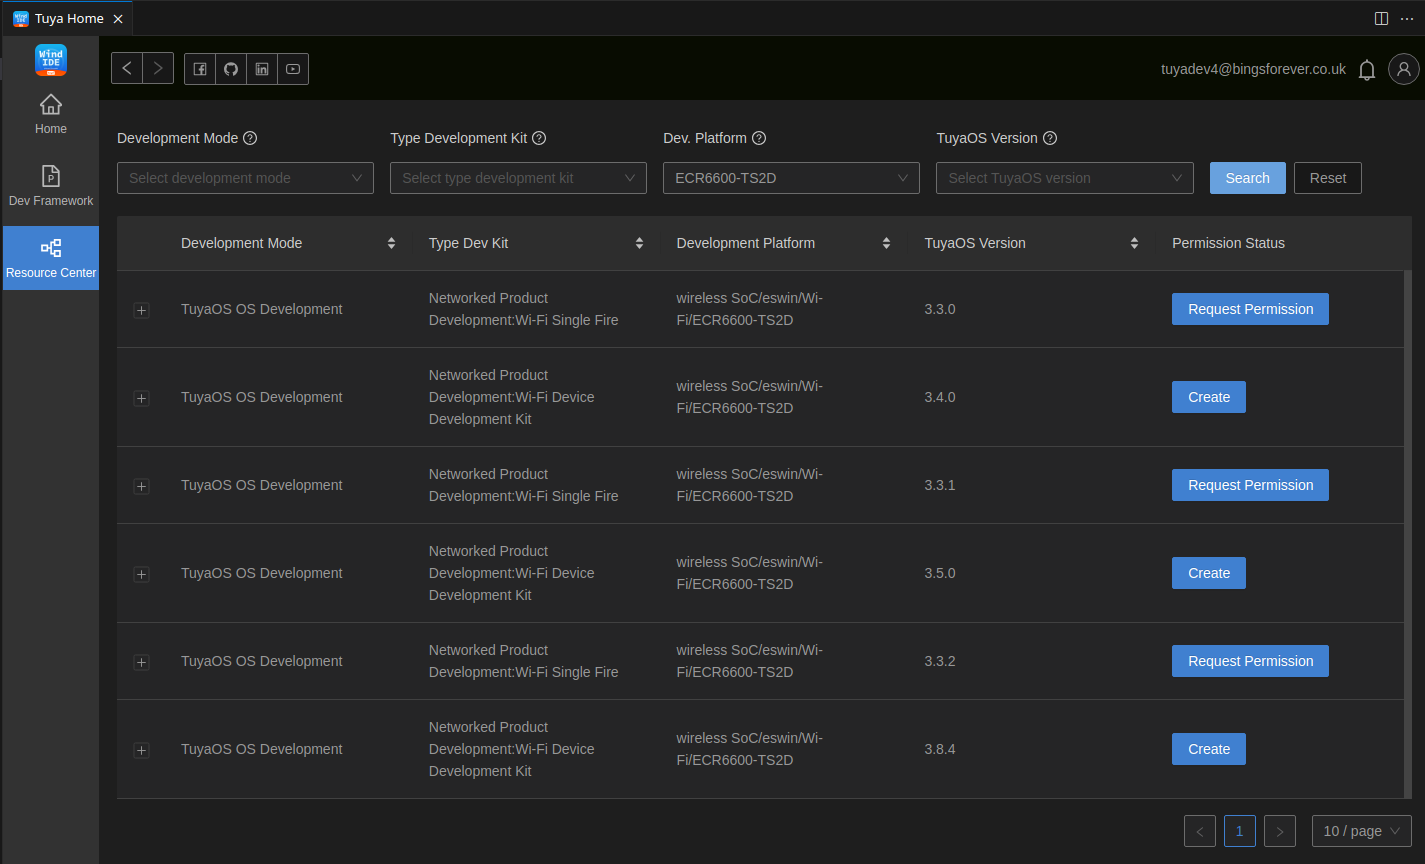Go forward with the right arrow button
The height and width of the screenshot is (864, 1425).
[x=158, y=68]
